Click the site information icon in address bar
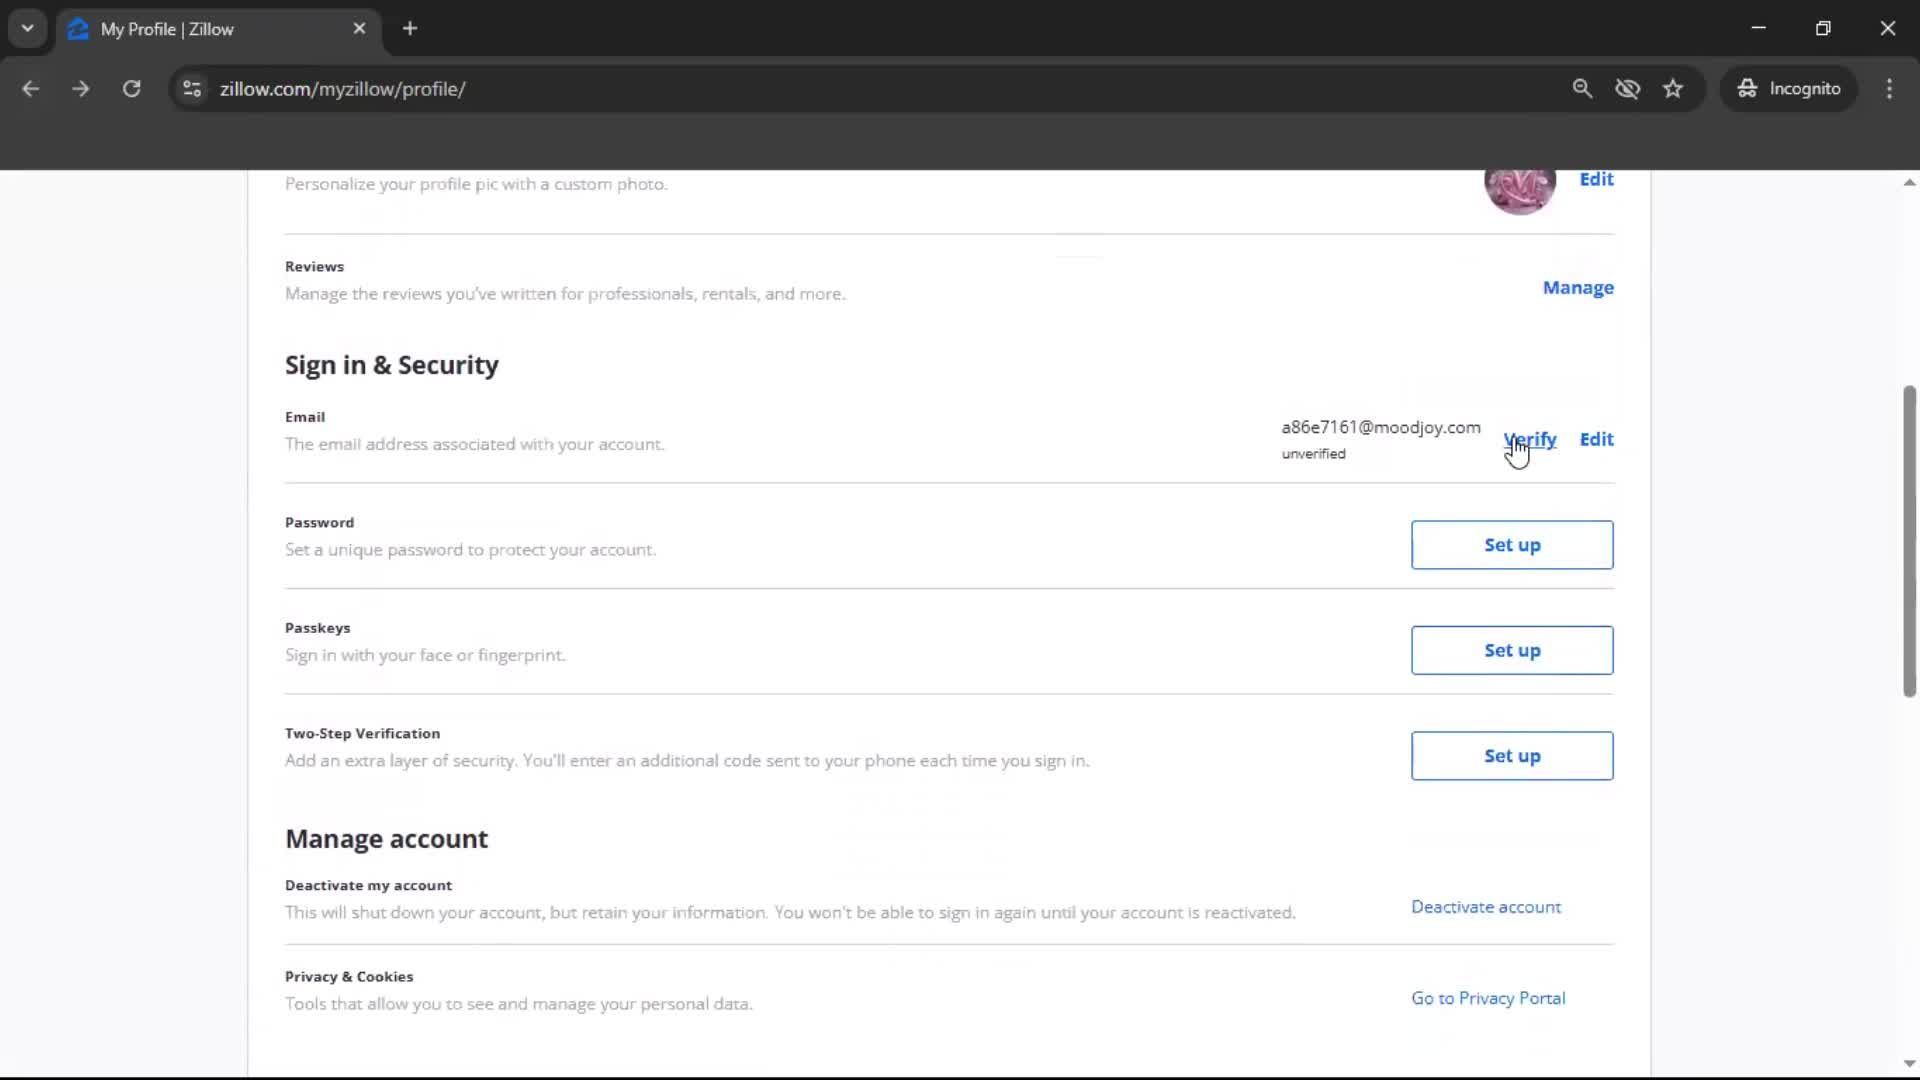 [191, 88]
